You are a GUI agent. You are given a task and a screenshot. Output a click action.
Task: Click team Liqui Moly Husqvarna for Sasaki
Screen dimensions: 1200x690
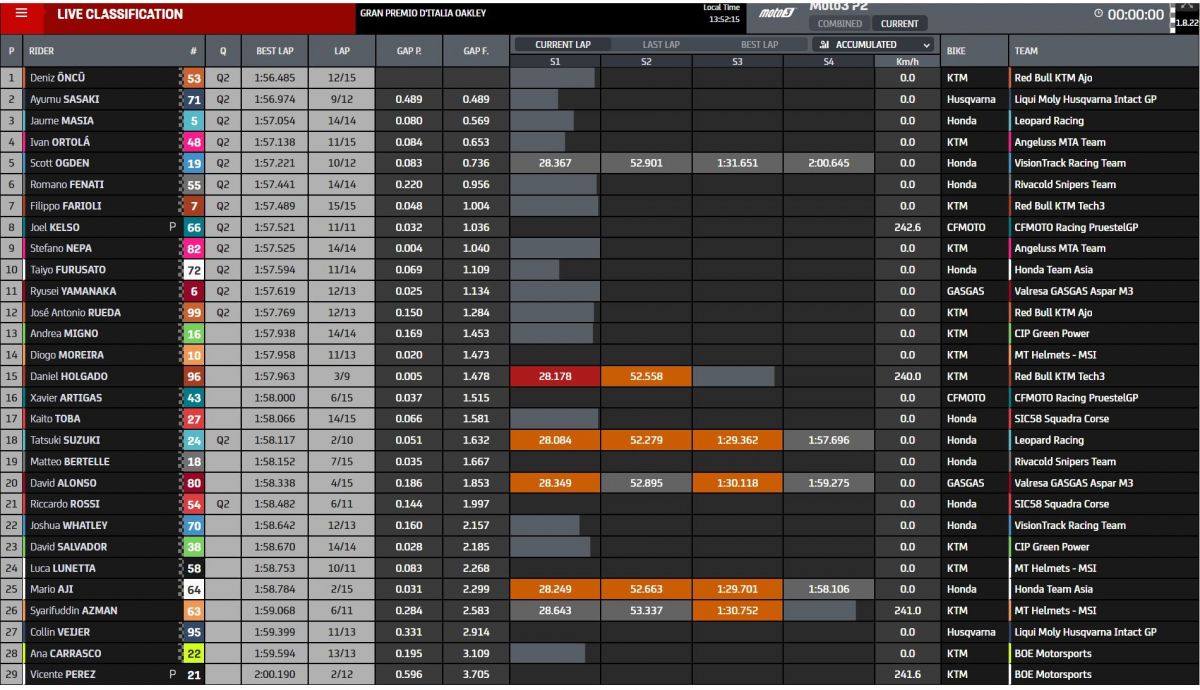(1085, 99)
